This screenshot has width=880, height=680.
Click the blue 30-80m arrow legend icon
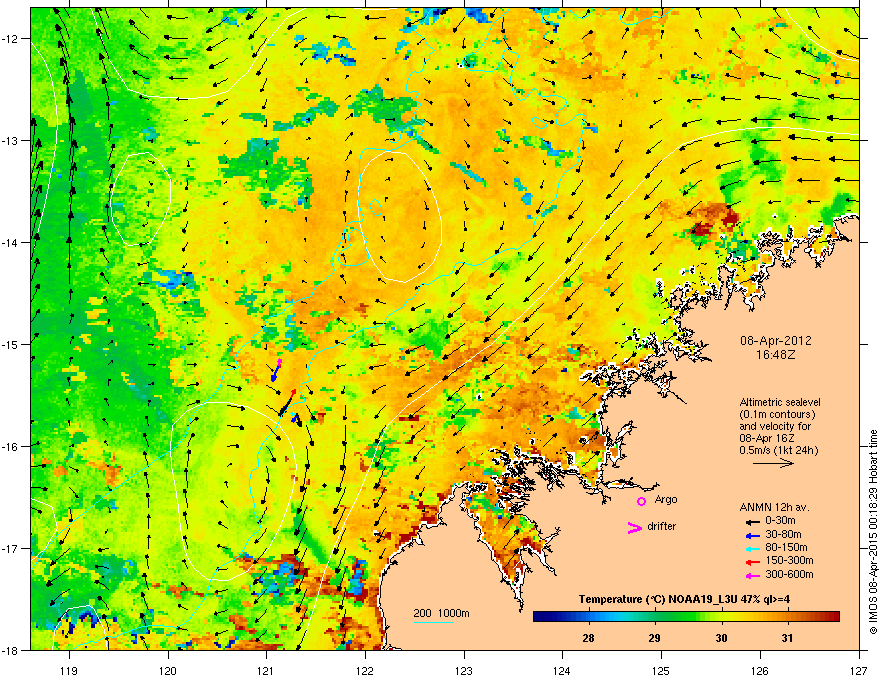coord(753,535)
